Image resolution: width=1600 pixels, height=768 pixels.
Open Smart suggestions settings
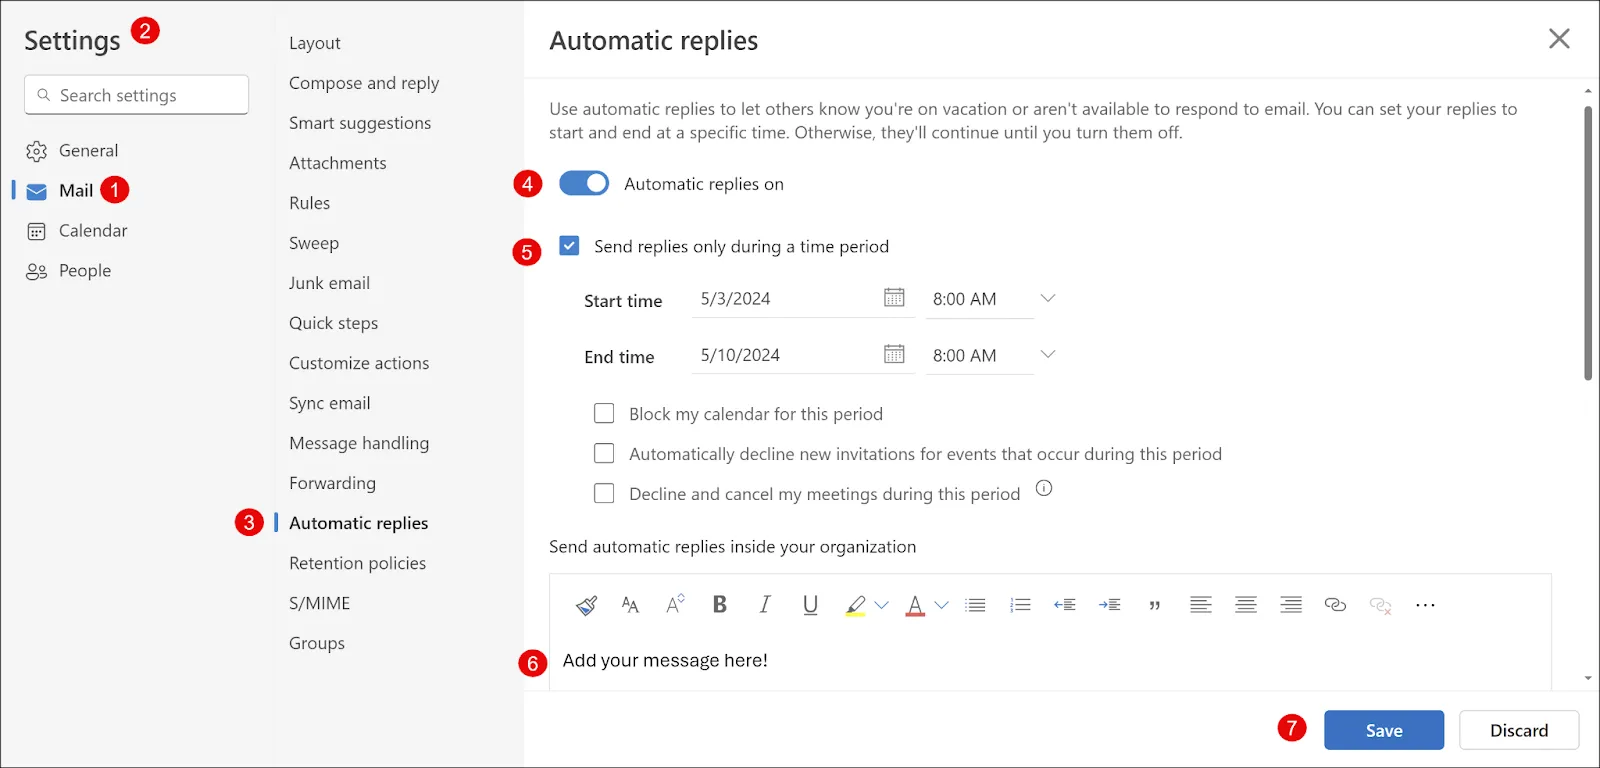[x=360, y=123]
